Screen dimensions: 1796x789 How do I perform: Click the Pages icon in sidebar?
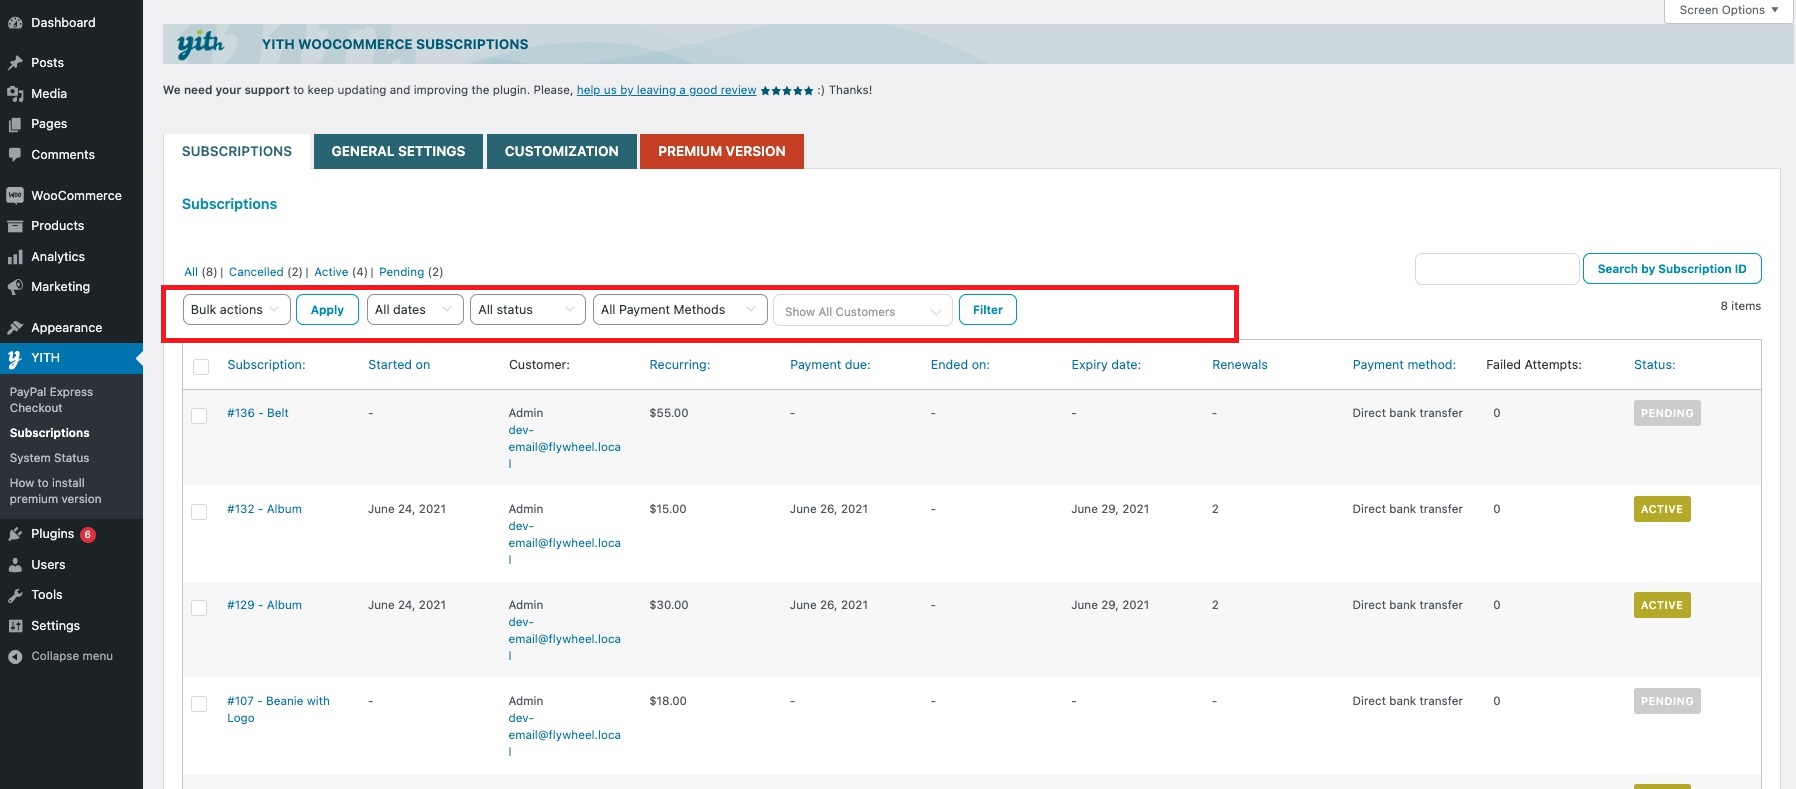(15, 124)
